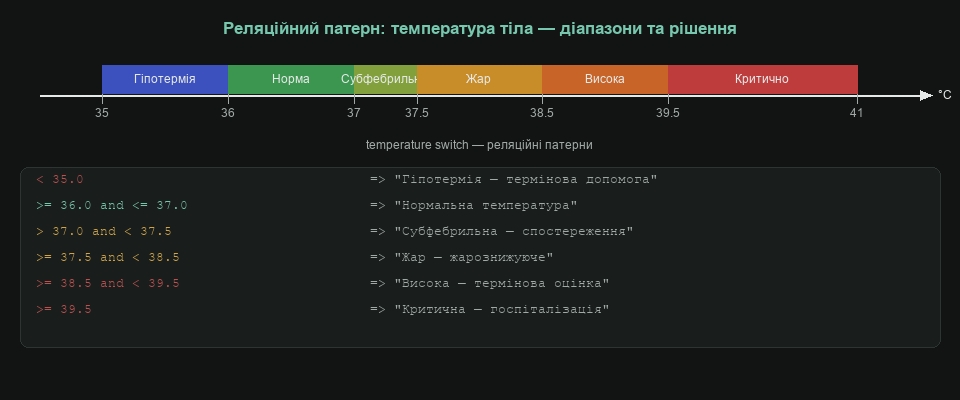Click the condition '> 37.0 and < 37.5'
This screenshot has height=400, width=960.
click(104, 232)
